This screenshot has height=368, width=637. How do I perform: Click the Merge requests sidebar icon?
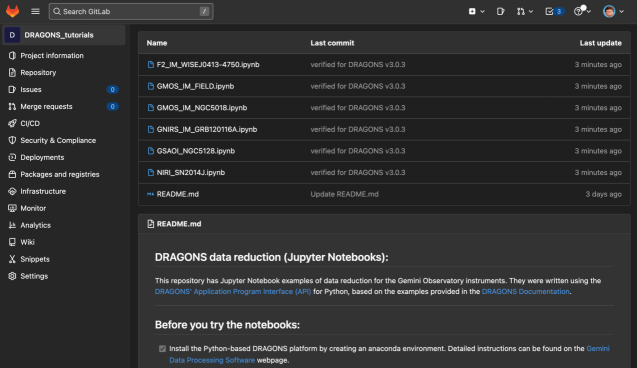coord(12,106)
